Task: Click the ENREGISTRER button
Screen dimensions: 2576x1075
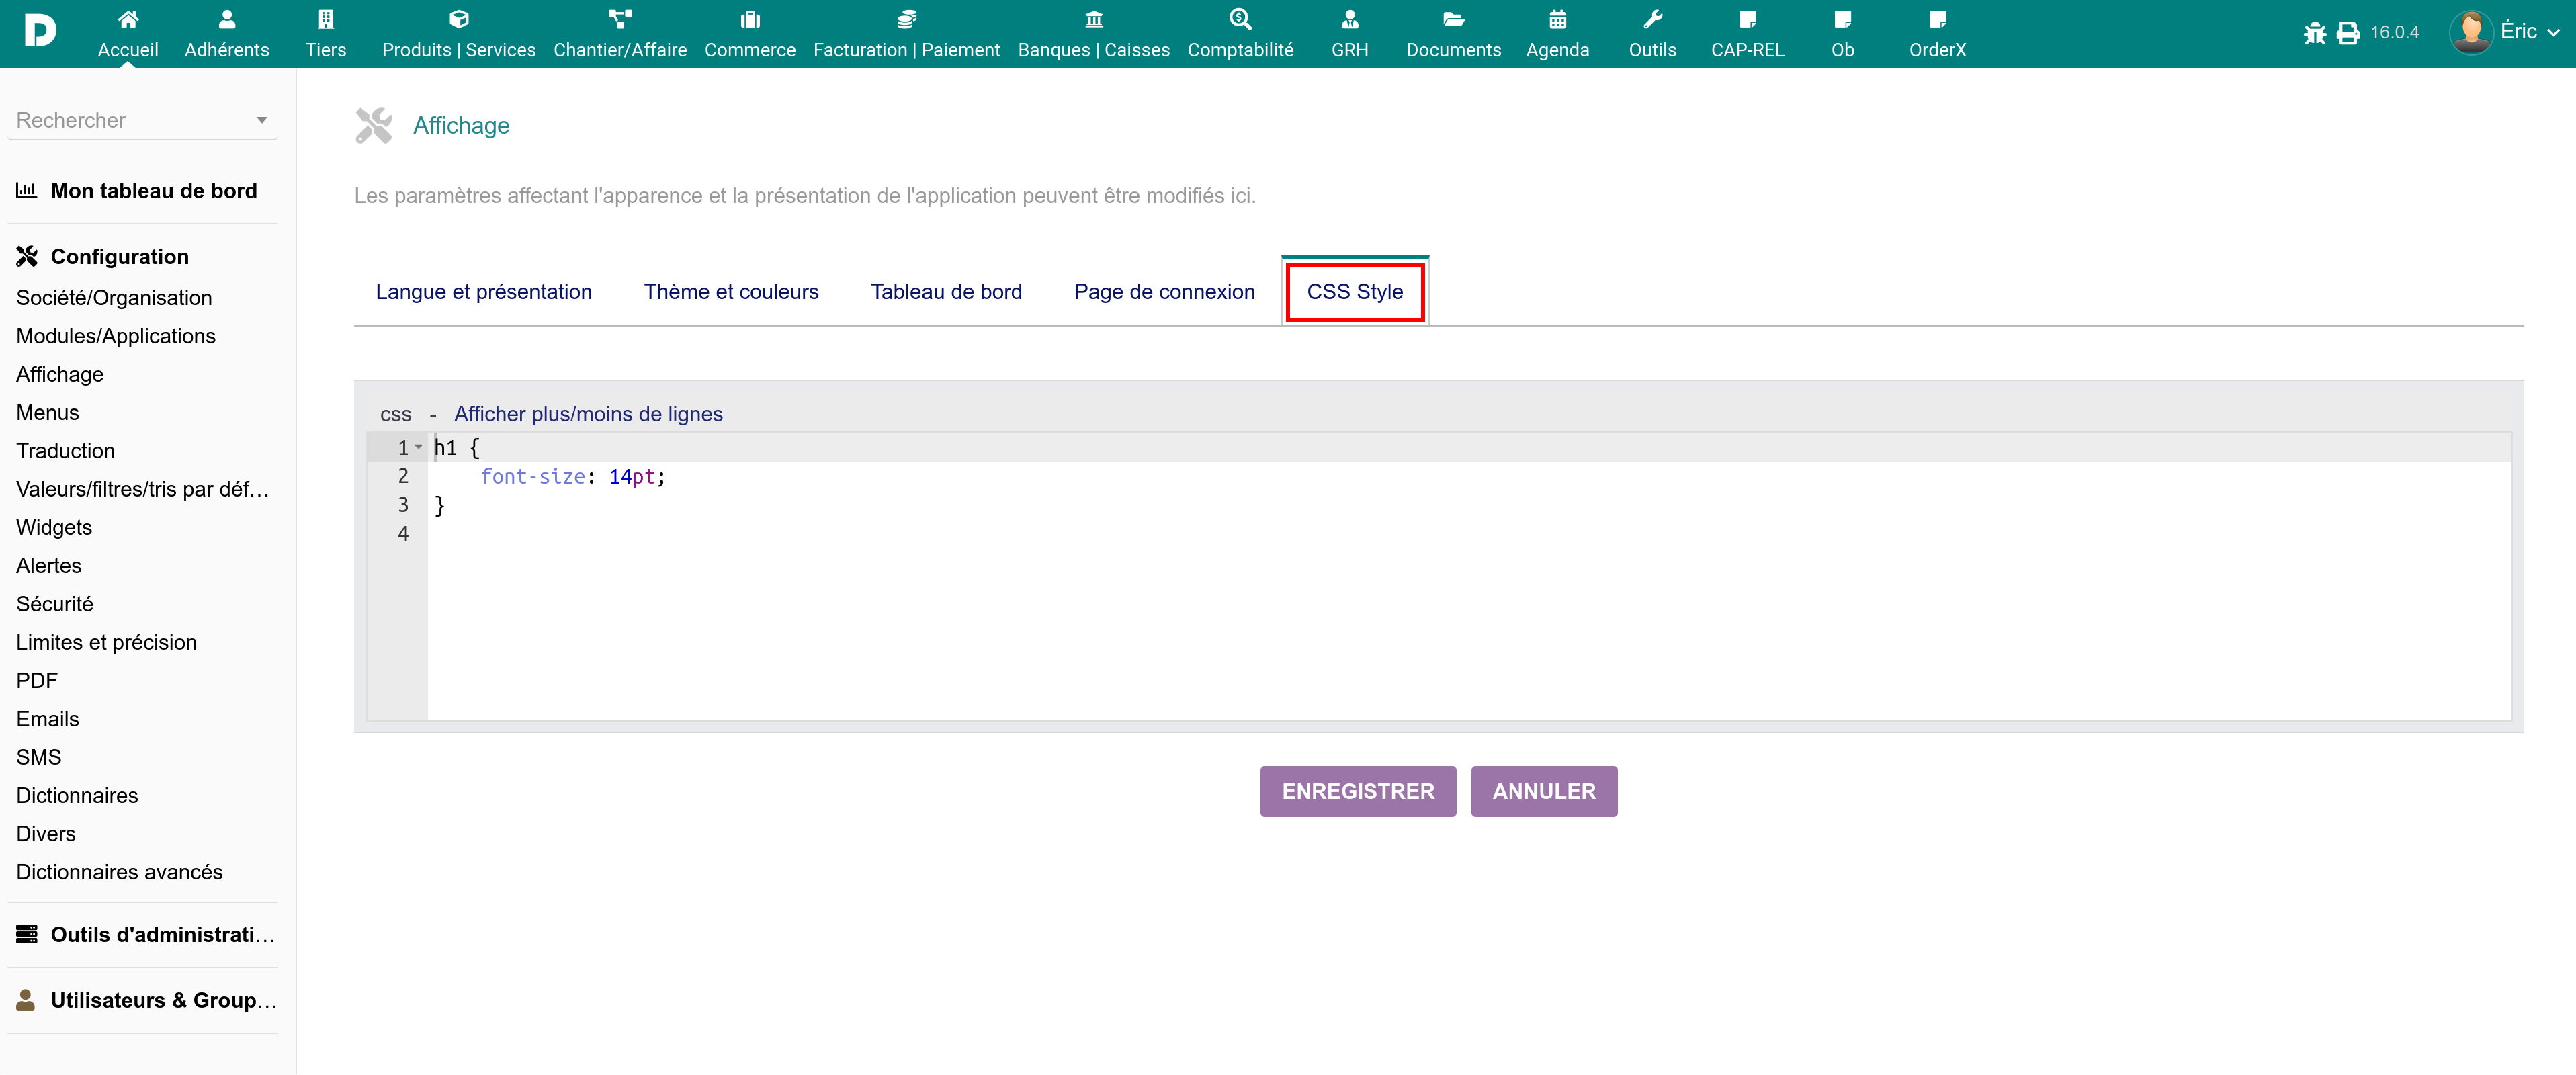Action: 1357,791
